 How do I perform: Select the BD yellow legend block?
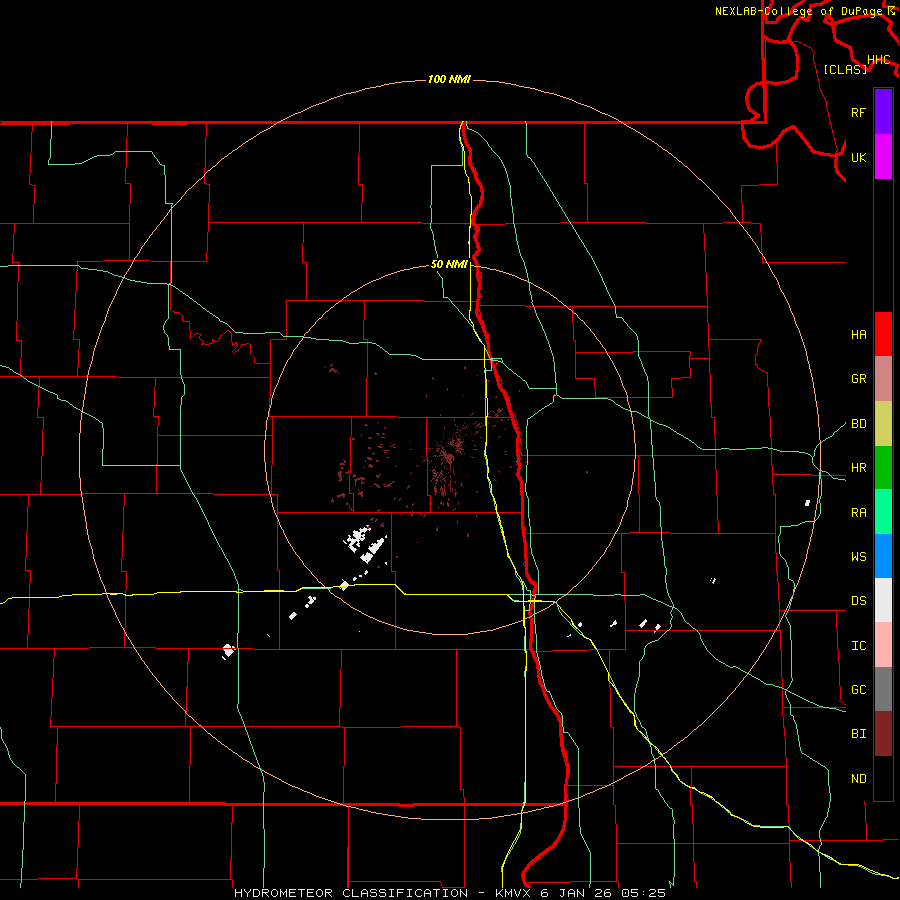[x=883, y=424]
